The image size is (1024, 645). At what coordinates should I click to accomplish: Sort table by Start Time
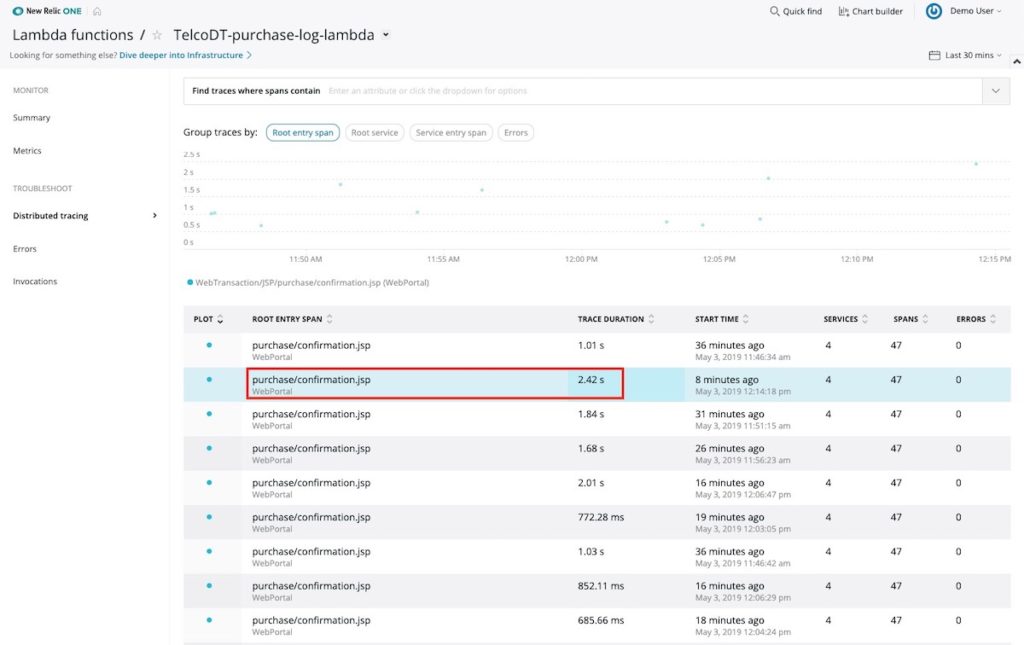point(746,319)
